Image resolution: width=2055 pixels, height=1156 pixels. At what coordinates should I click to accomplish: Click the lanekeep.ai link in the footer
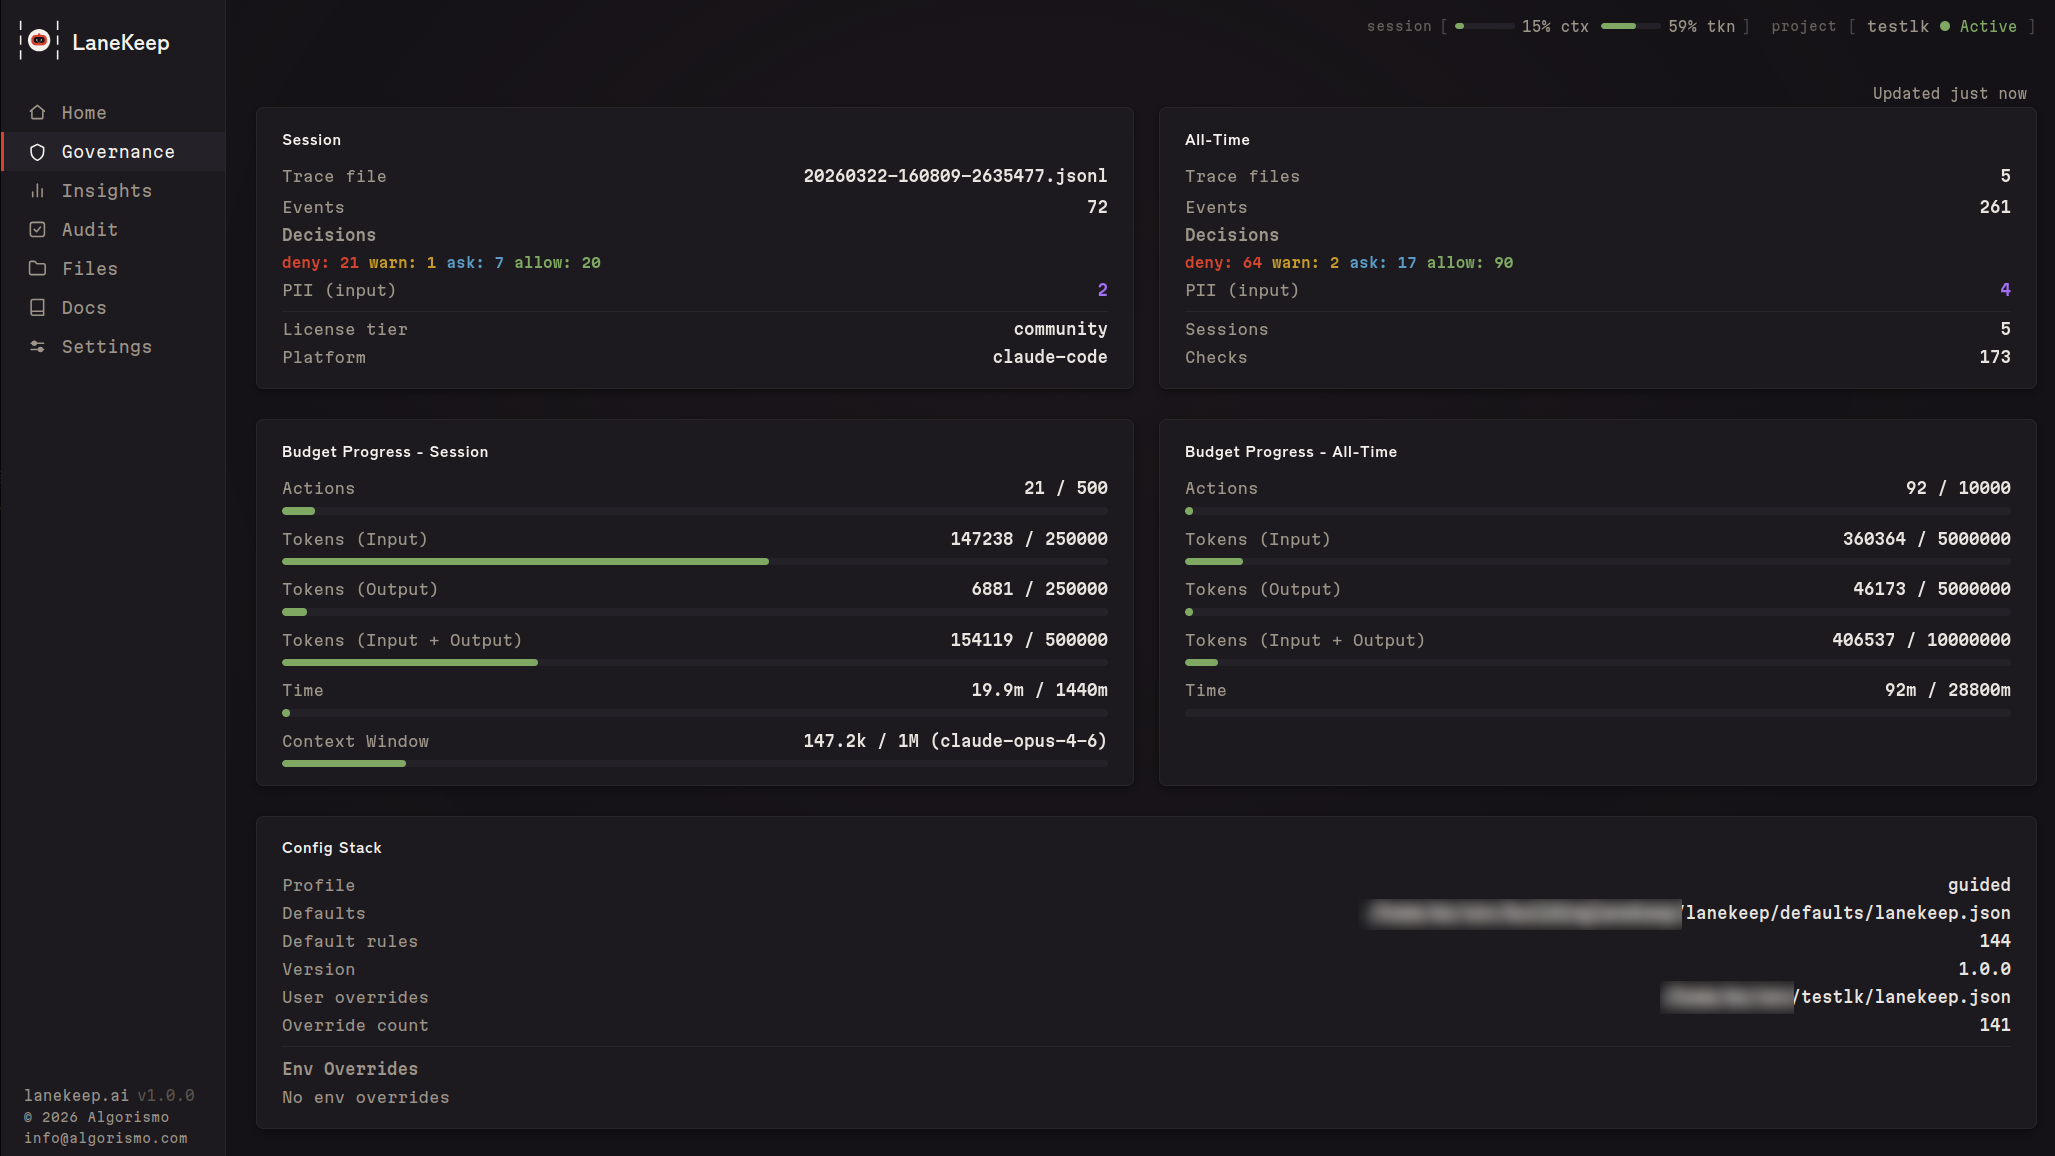pos(77,1094)
